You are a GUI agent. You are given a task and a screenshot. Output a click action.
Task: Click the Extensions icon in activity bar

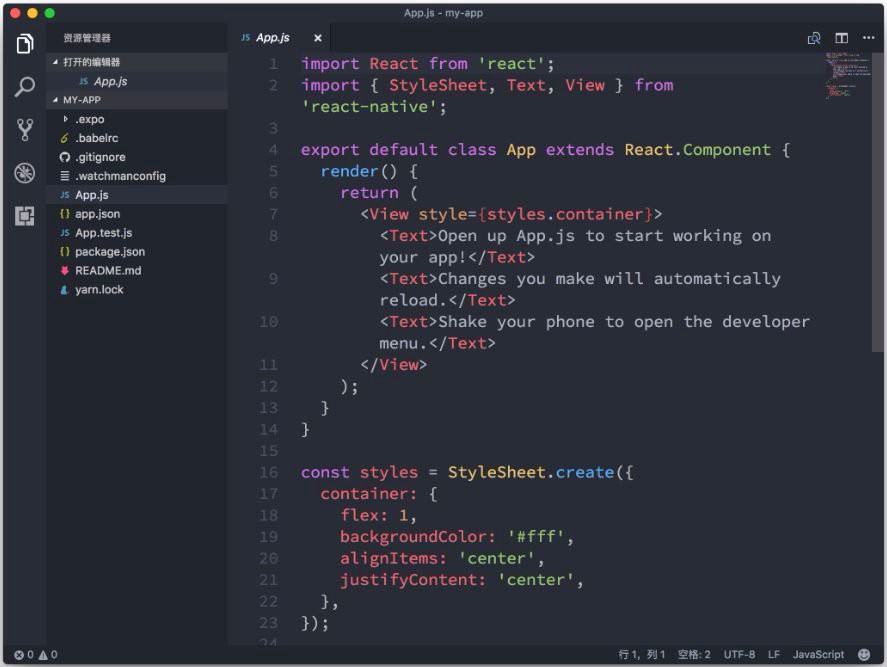(x=23, y=216)
